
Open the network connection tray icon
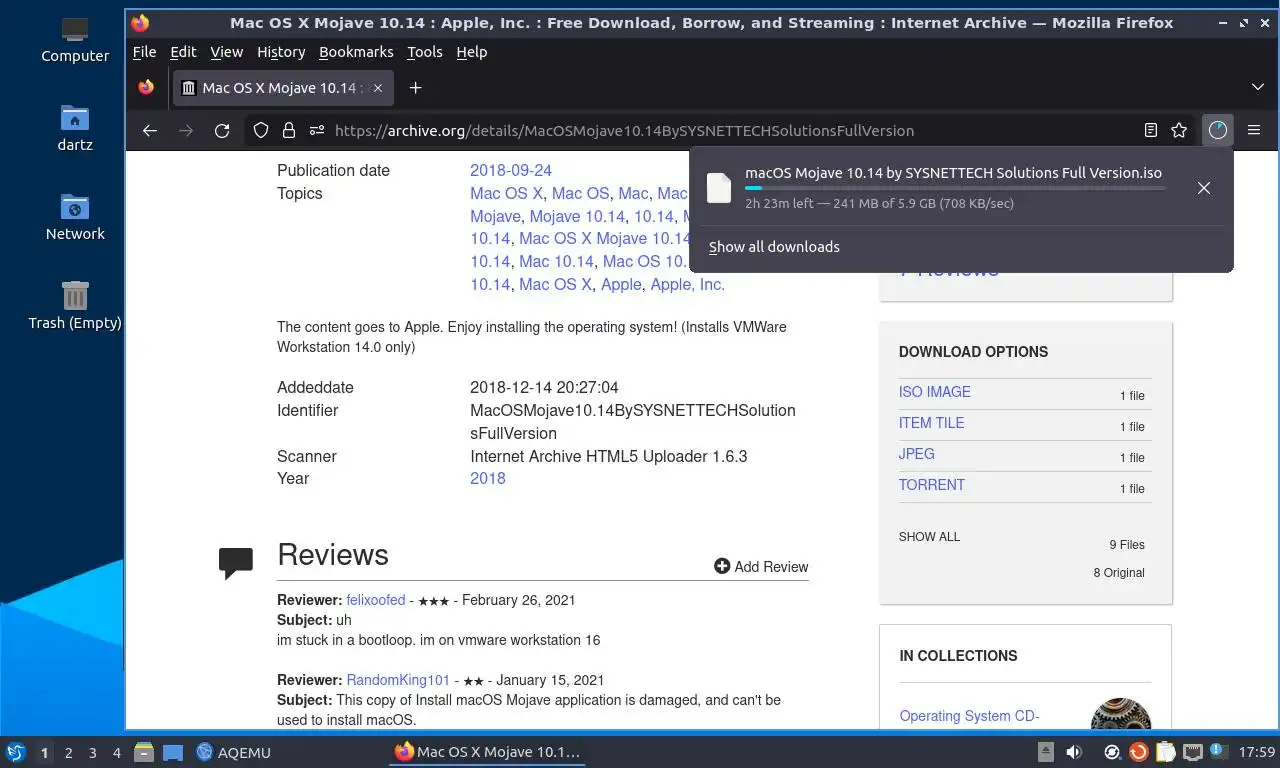[x=1192, y=752]
